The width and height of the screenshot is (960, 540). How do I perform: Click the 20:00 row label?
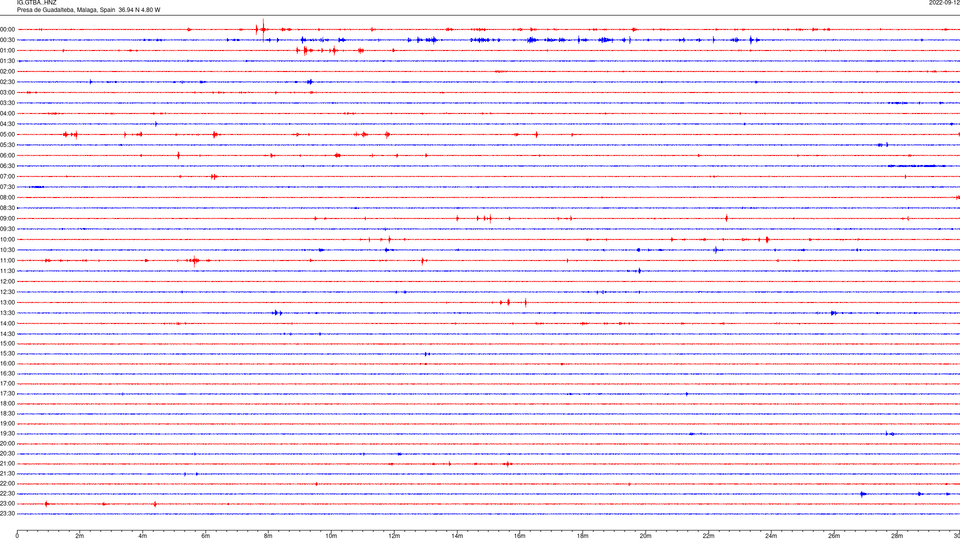(8, 443)
